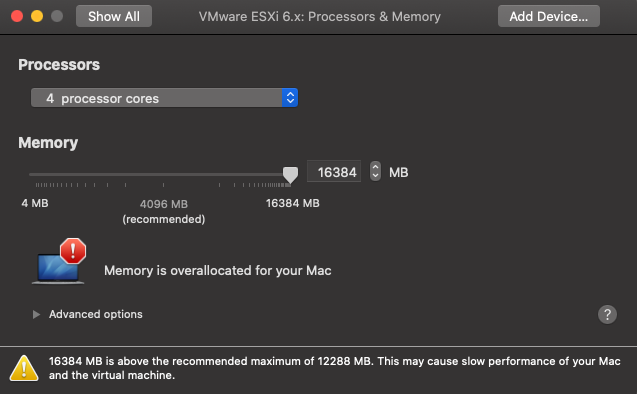Decrease memory with stepper down arrow

(x=375, y=176)
